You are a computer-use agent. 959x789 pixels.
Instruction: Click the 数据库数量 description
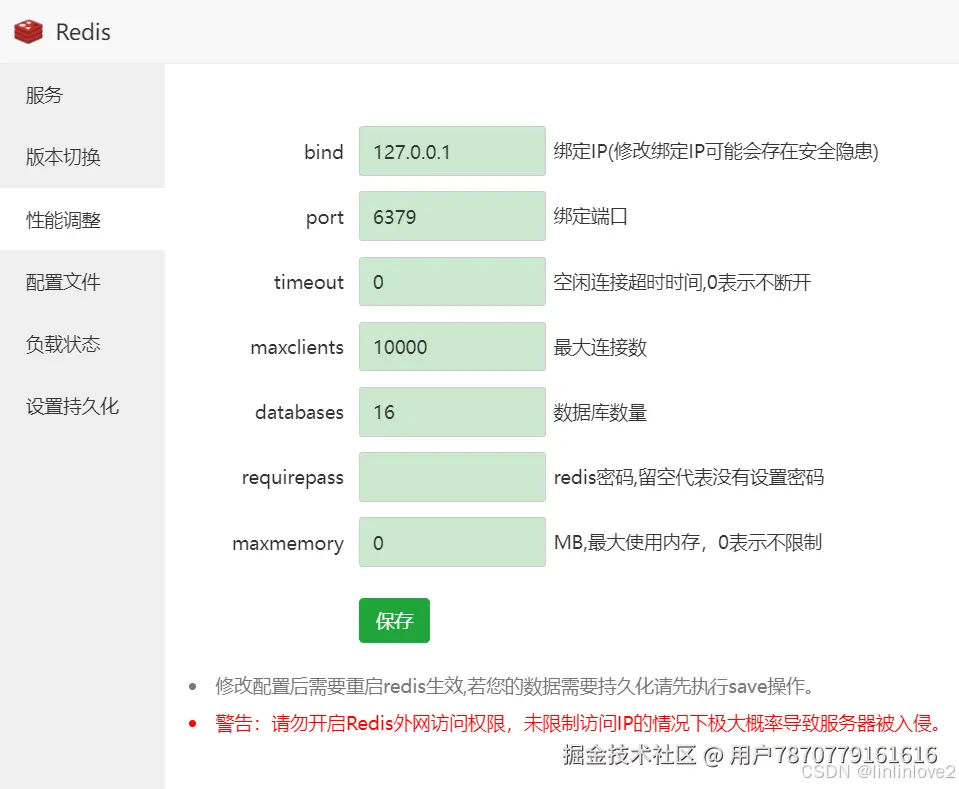[600, 412]
